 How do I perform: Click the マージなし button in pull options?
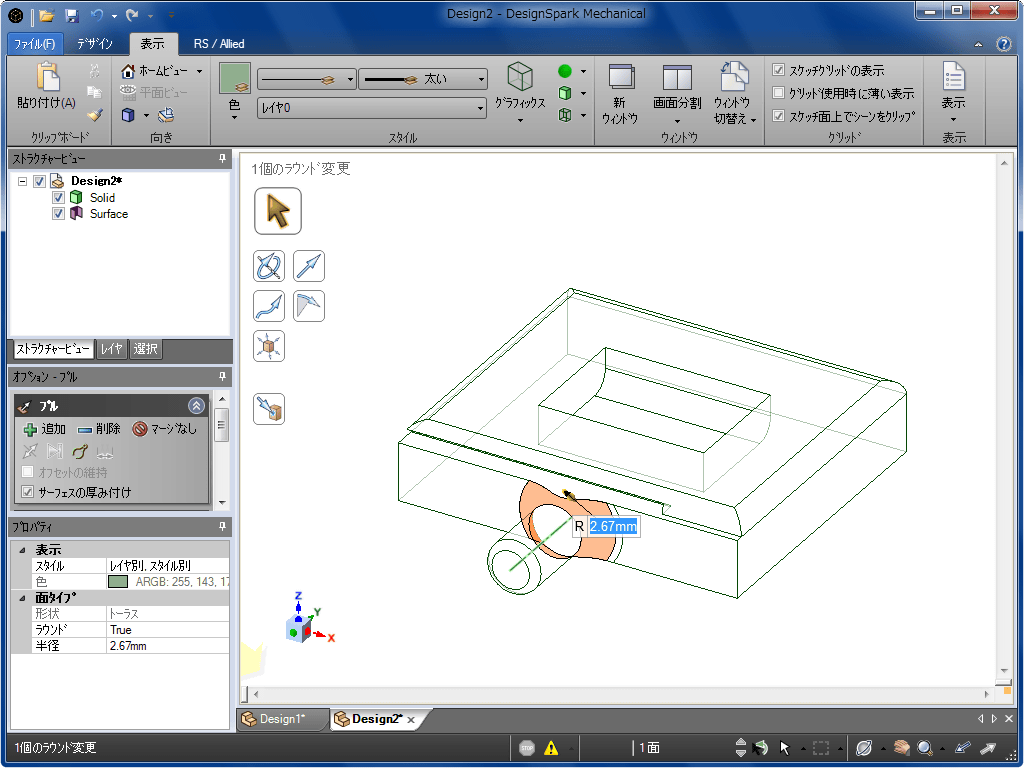click(165, 429)
